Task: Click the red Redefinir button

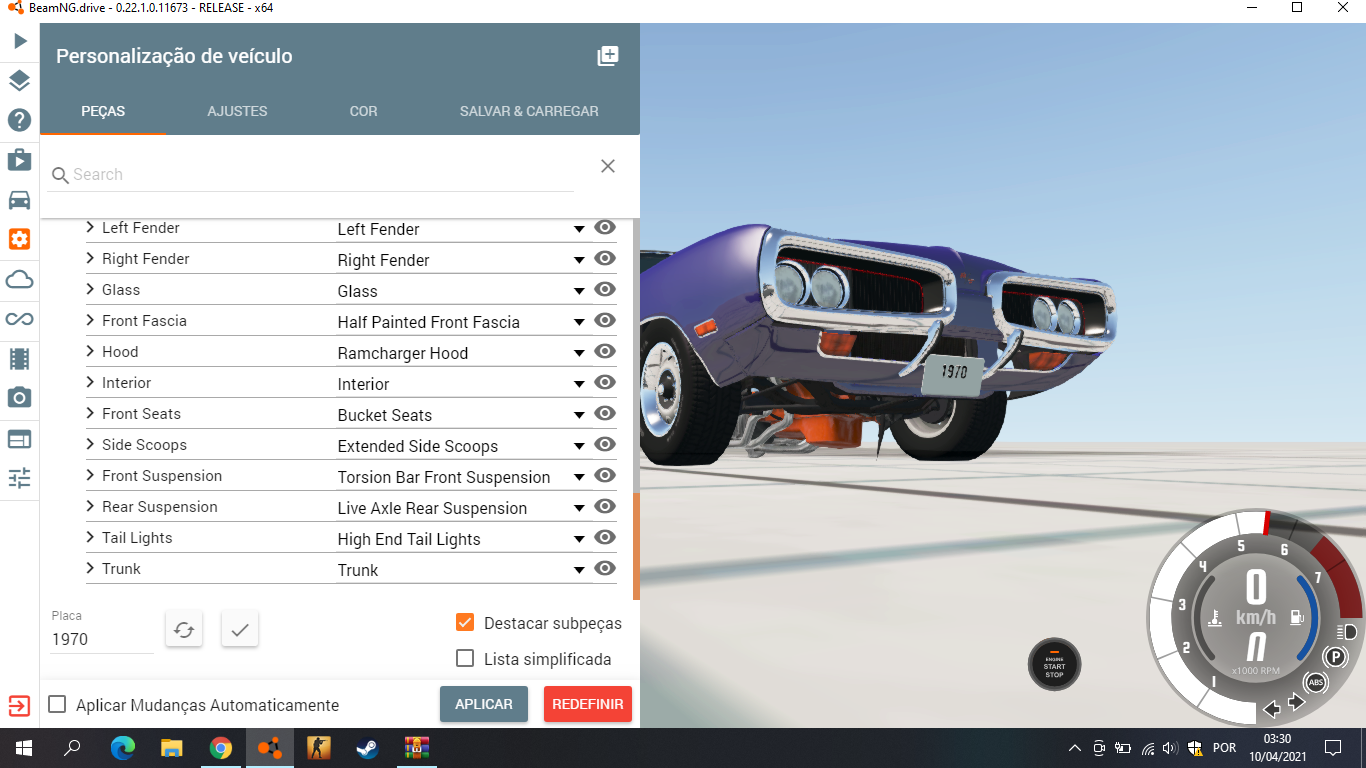Action: [588, 704]
